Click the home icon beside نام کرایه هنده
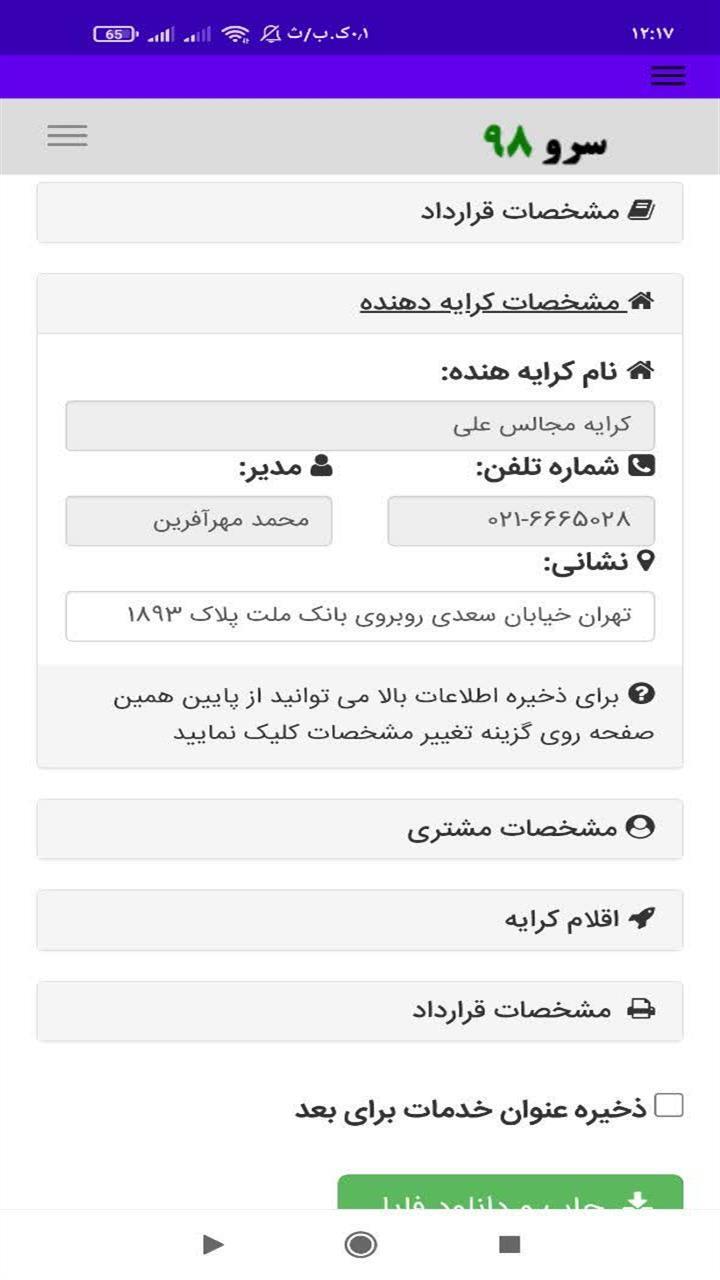Screen dimensions: 720x1280 point(640,371)
